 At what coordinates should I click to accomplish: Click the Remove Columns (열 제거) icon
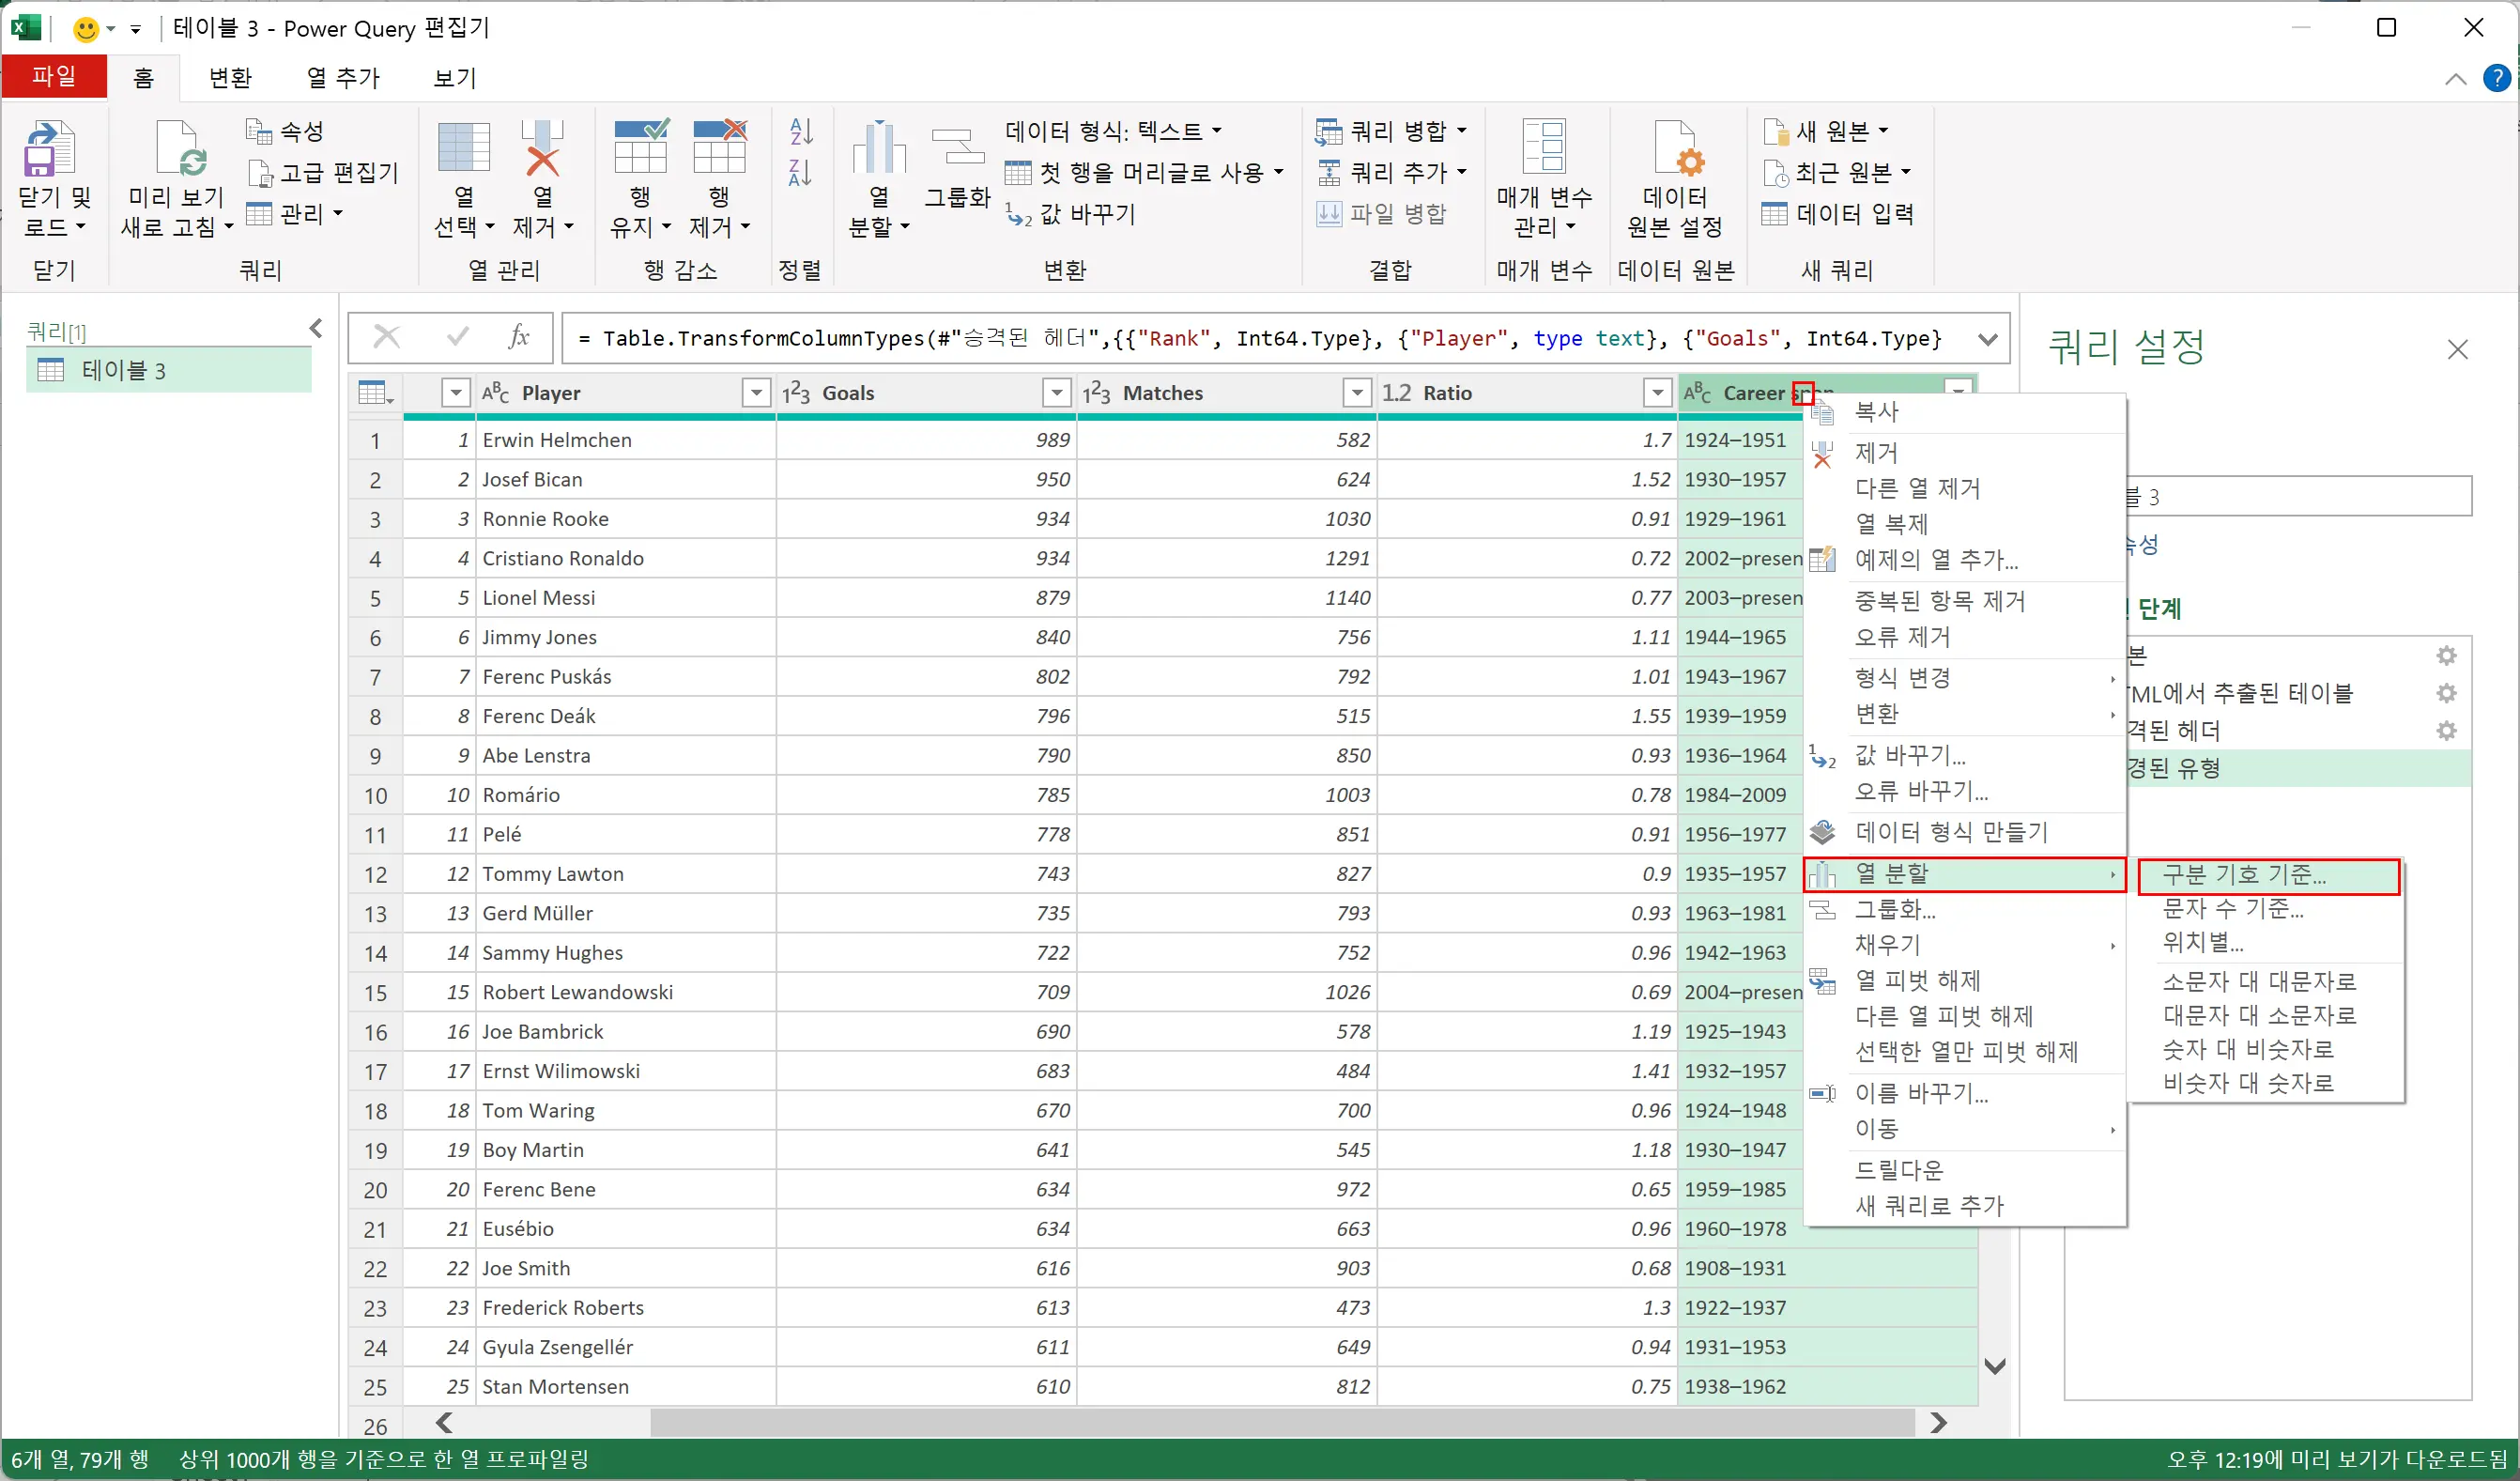click(542, 150)
